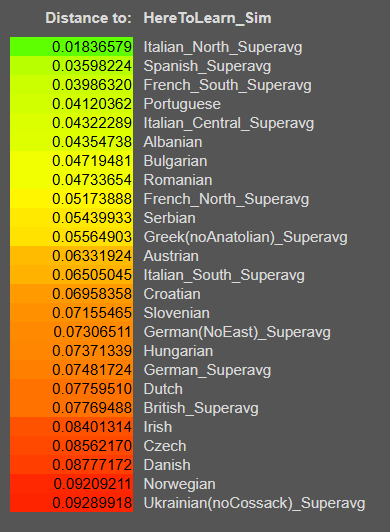The width and height of the screenshot is (390, 532).
Task: Select the Irish population label
Action: (157, 427)
